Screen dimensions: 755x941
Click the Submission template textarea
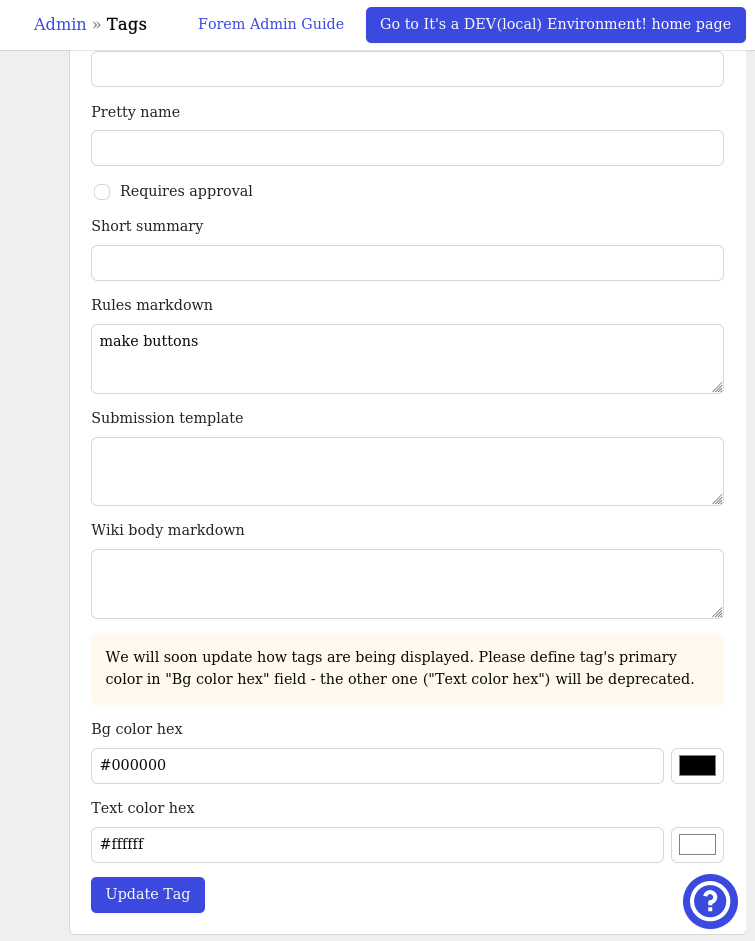point(407,470)
